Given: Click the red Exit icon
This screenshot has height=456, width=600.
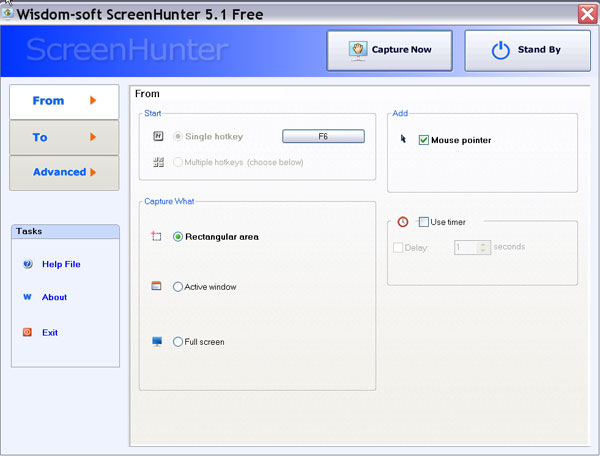Looking at the screenshot, I should point(27,332).
